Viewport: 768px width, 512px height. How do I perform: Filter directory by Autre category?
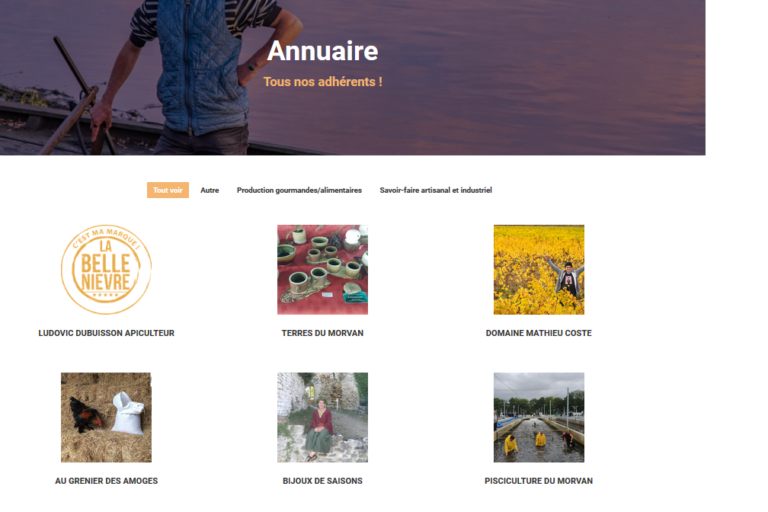tap(210, 190)
